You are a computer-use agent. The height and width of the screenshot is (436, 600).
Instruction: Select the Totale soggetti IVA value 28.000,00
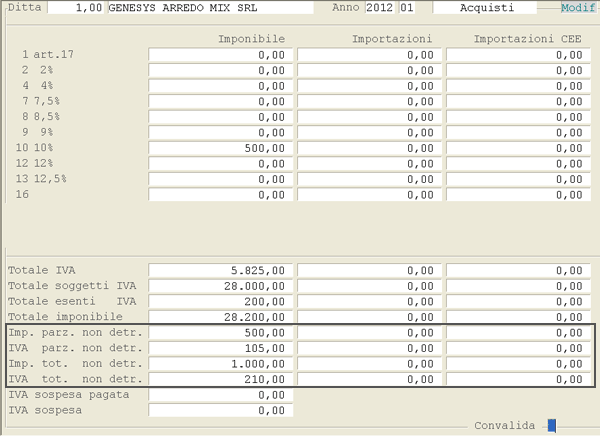point(220,286)
